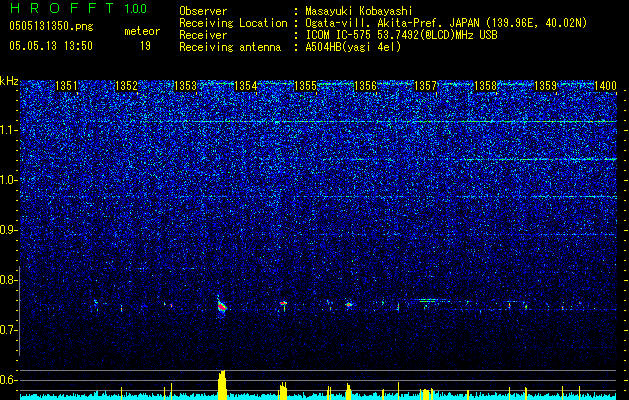The width and height of the screenshot is (629, 400).
Task: Click the date stamp 05.05.13 13:50
Action: (x=51, y=46)
